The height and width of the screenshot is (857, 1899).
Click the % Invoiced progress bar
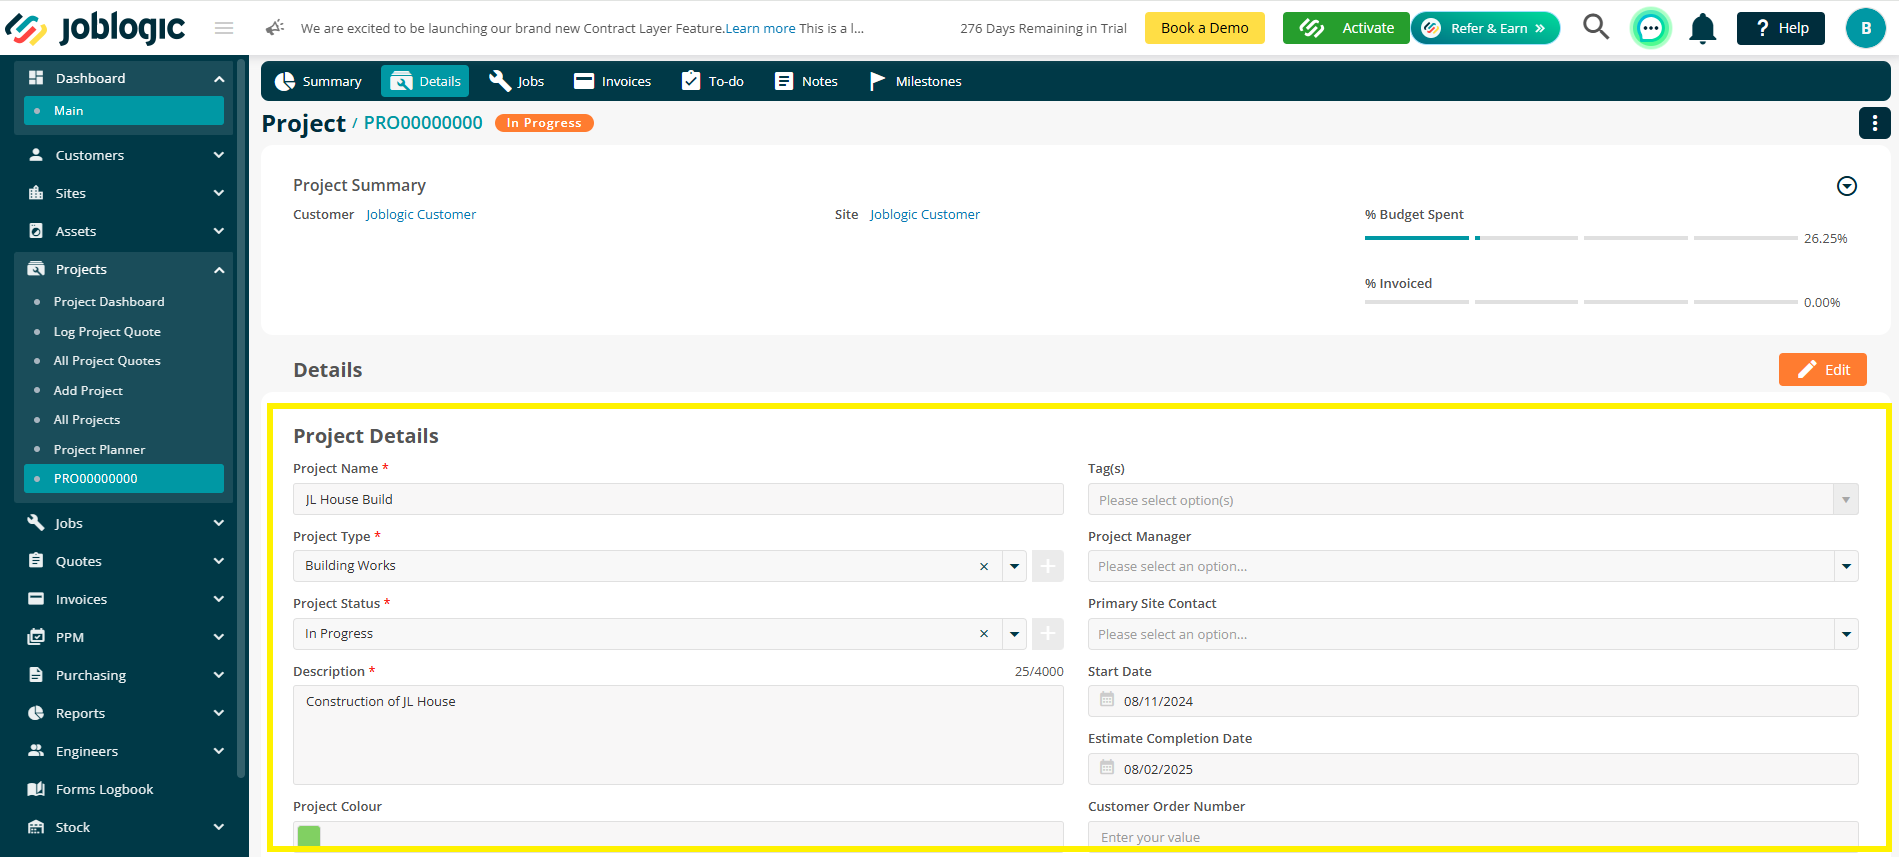point(1581,302)
